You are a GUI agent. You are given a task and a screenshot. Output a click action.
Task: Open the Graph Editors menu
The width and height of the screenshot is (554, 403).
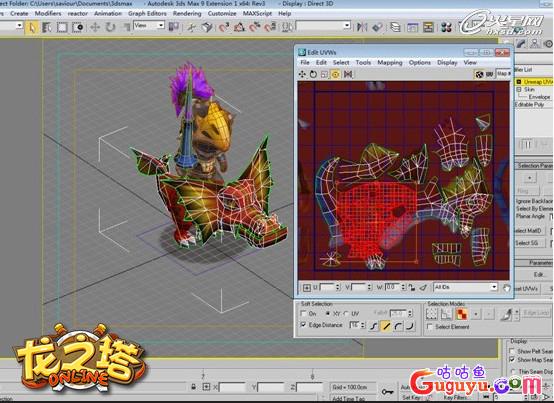click(x=147, y=13)
